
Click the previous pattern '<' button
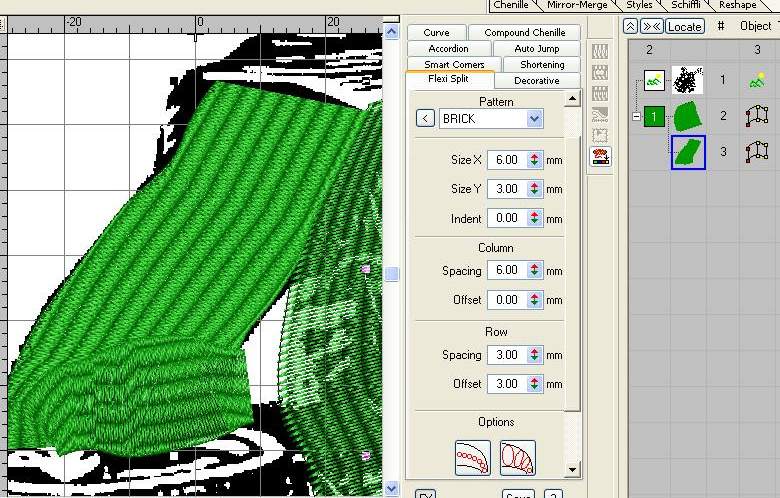tap(425, 119)
